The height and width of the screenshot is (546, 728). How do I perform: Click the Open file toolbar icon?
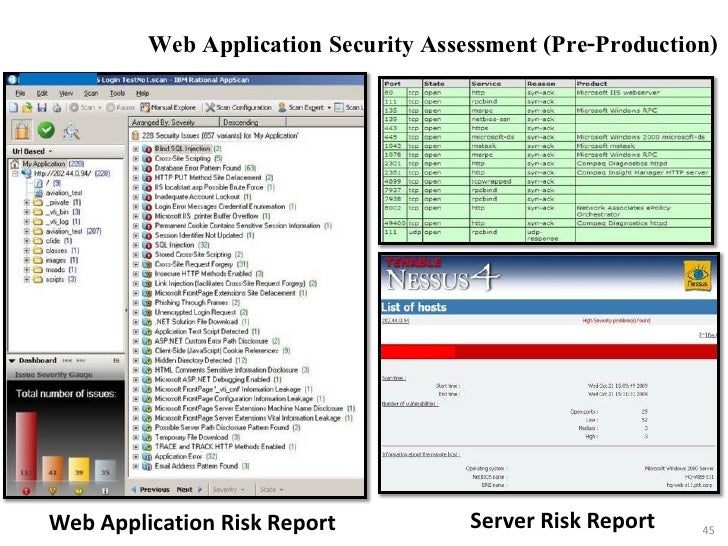tap(27, 108)
